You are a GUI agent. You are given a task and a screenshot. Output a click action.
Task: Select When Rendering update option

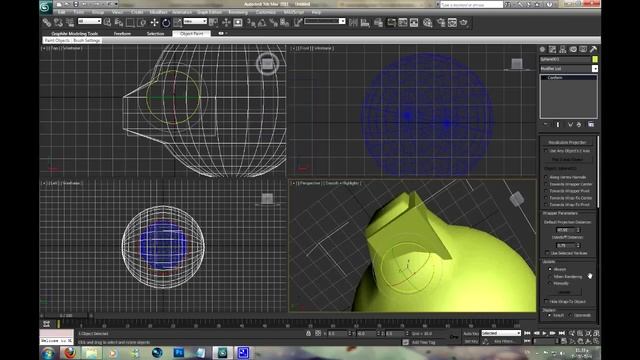click(x=550, y=276)
